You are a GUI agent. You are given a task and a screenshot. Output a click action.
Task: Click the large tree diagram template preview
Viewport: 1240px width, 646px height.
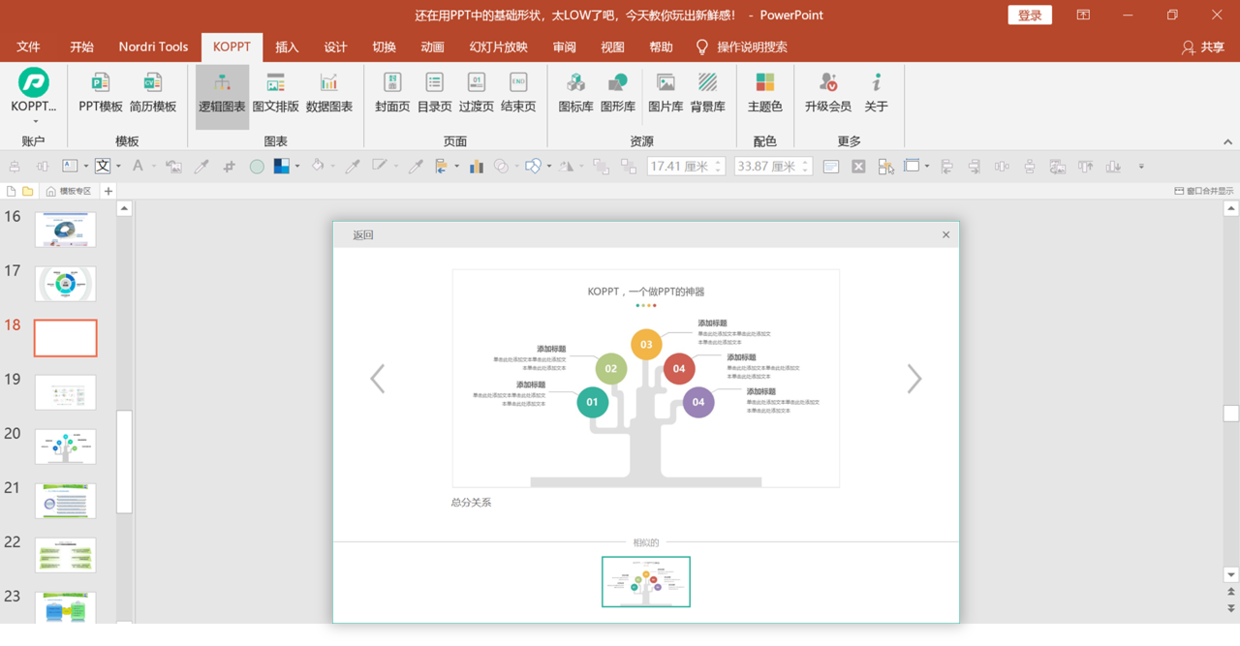pyautogui.click(x=646, y=378)
